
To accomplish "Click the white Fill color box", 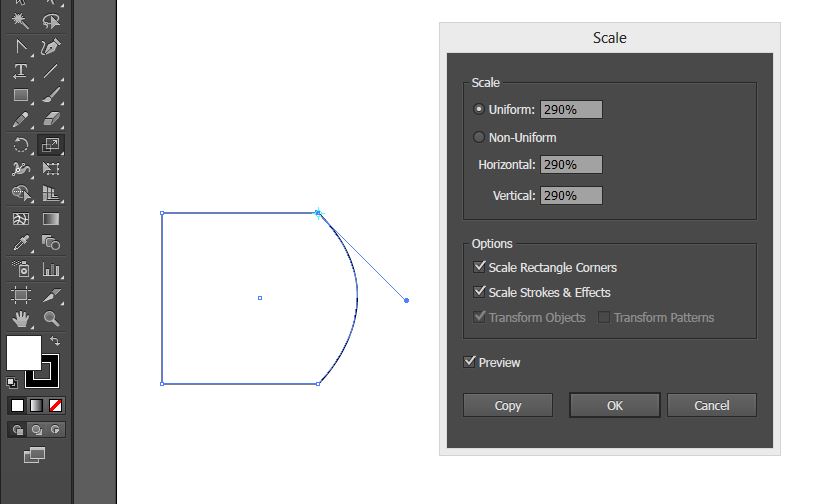I will coord(23,352).
